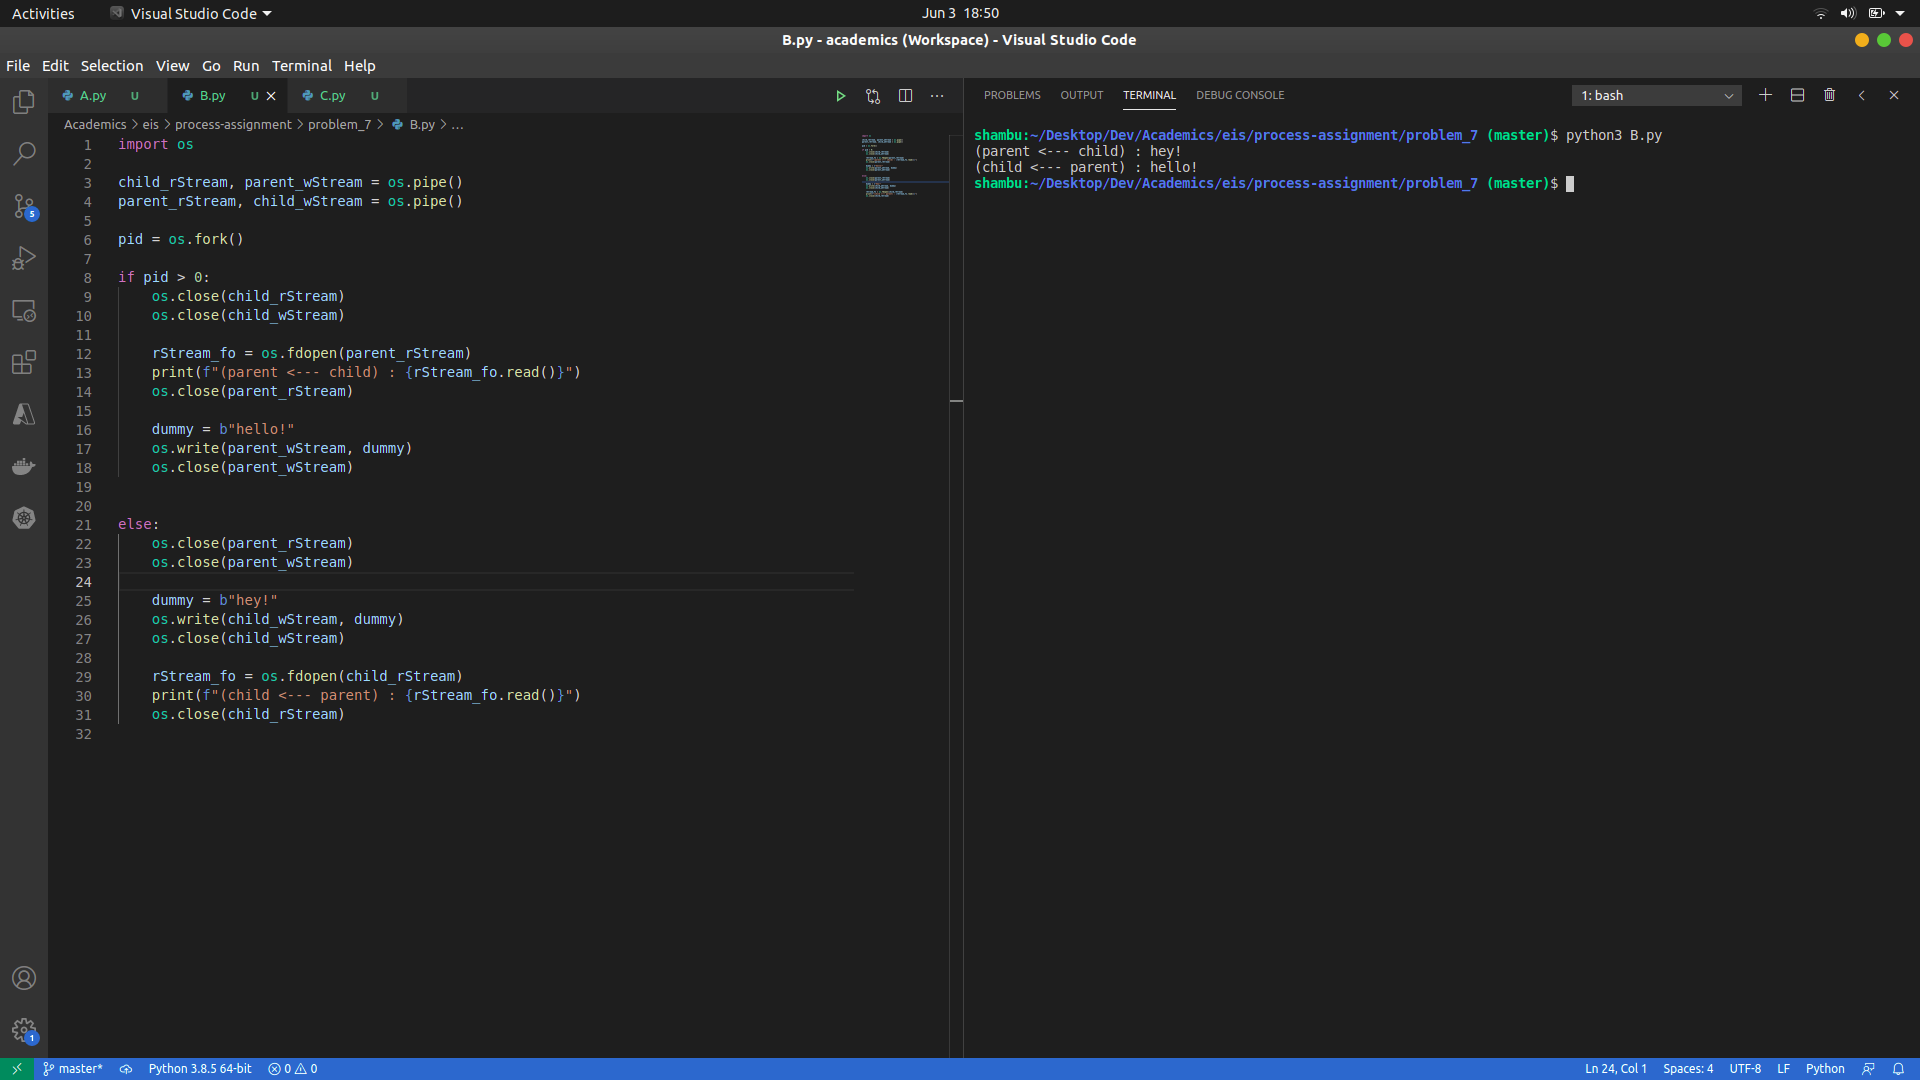The height and width of the screenshot is (1080, 1920).
Task: Switch to the C.py tab
Action: coord(332,96)
